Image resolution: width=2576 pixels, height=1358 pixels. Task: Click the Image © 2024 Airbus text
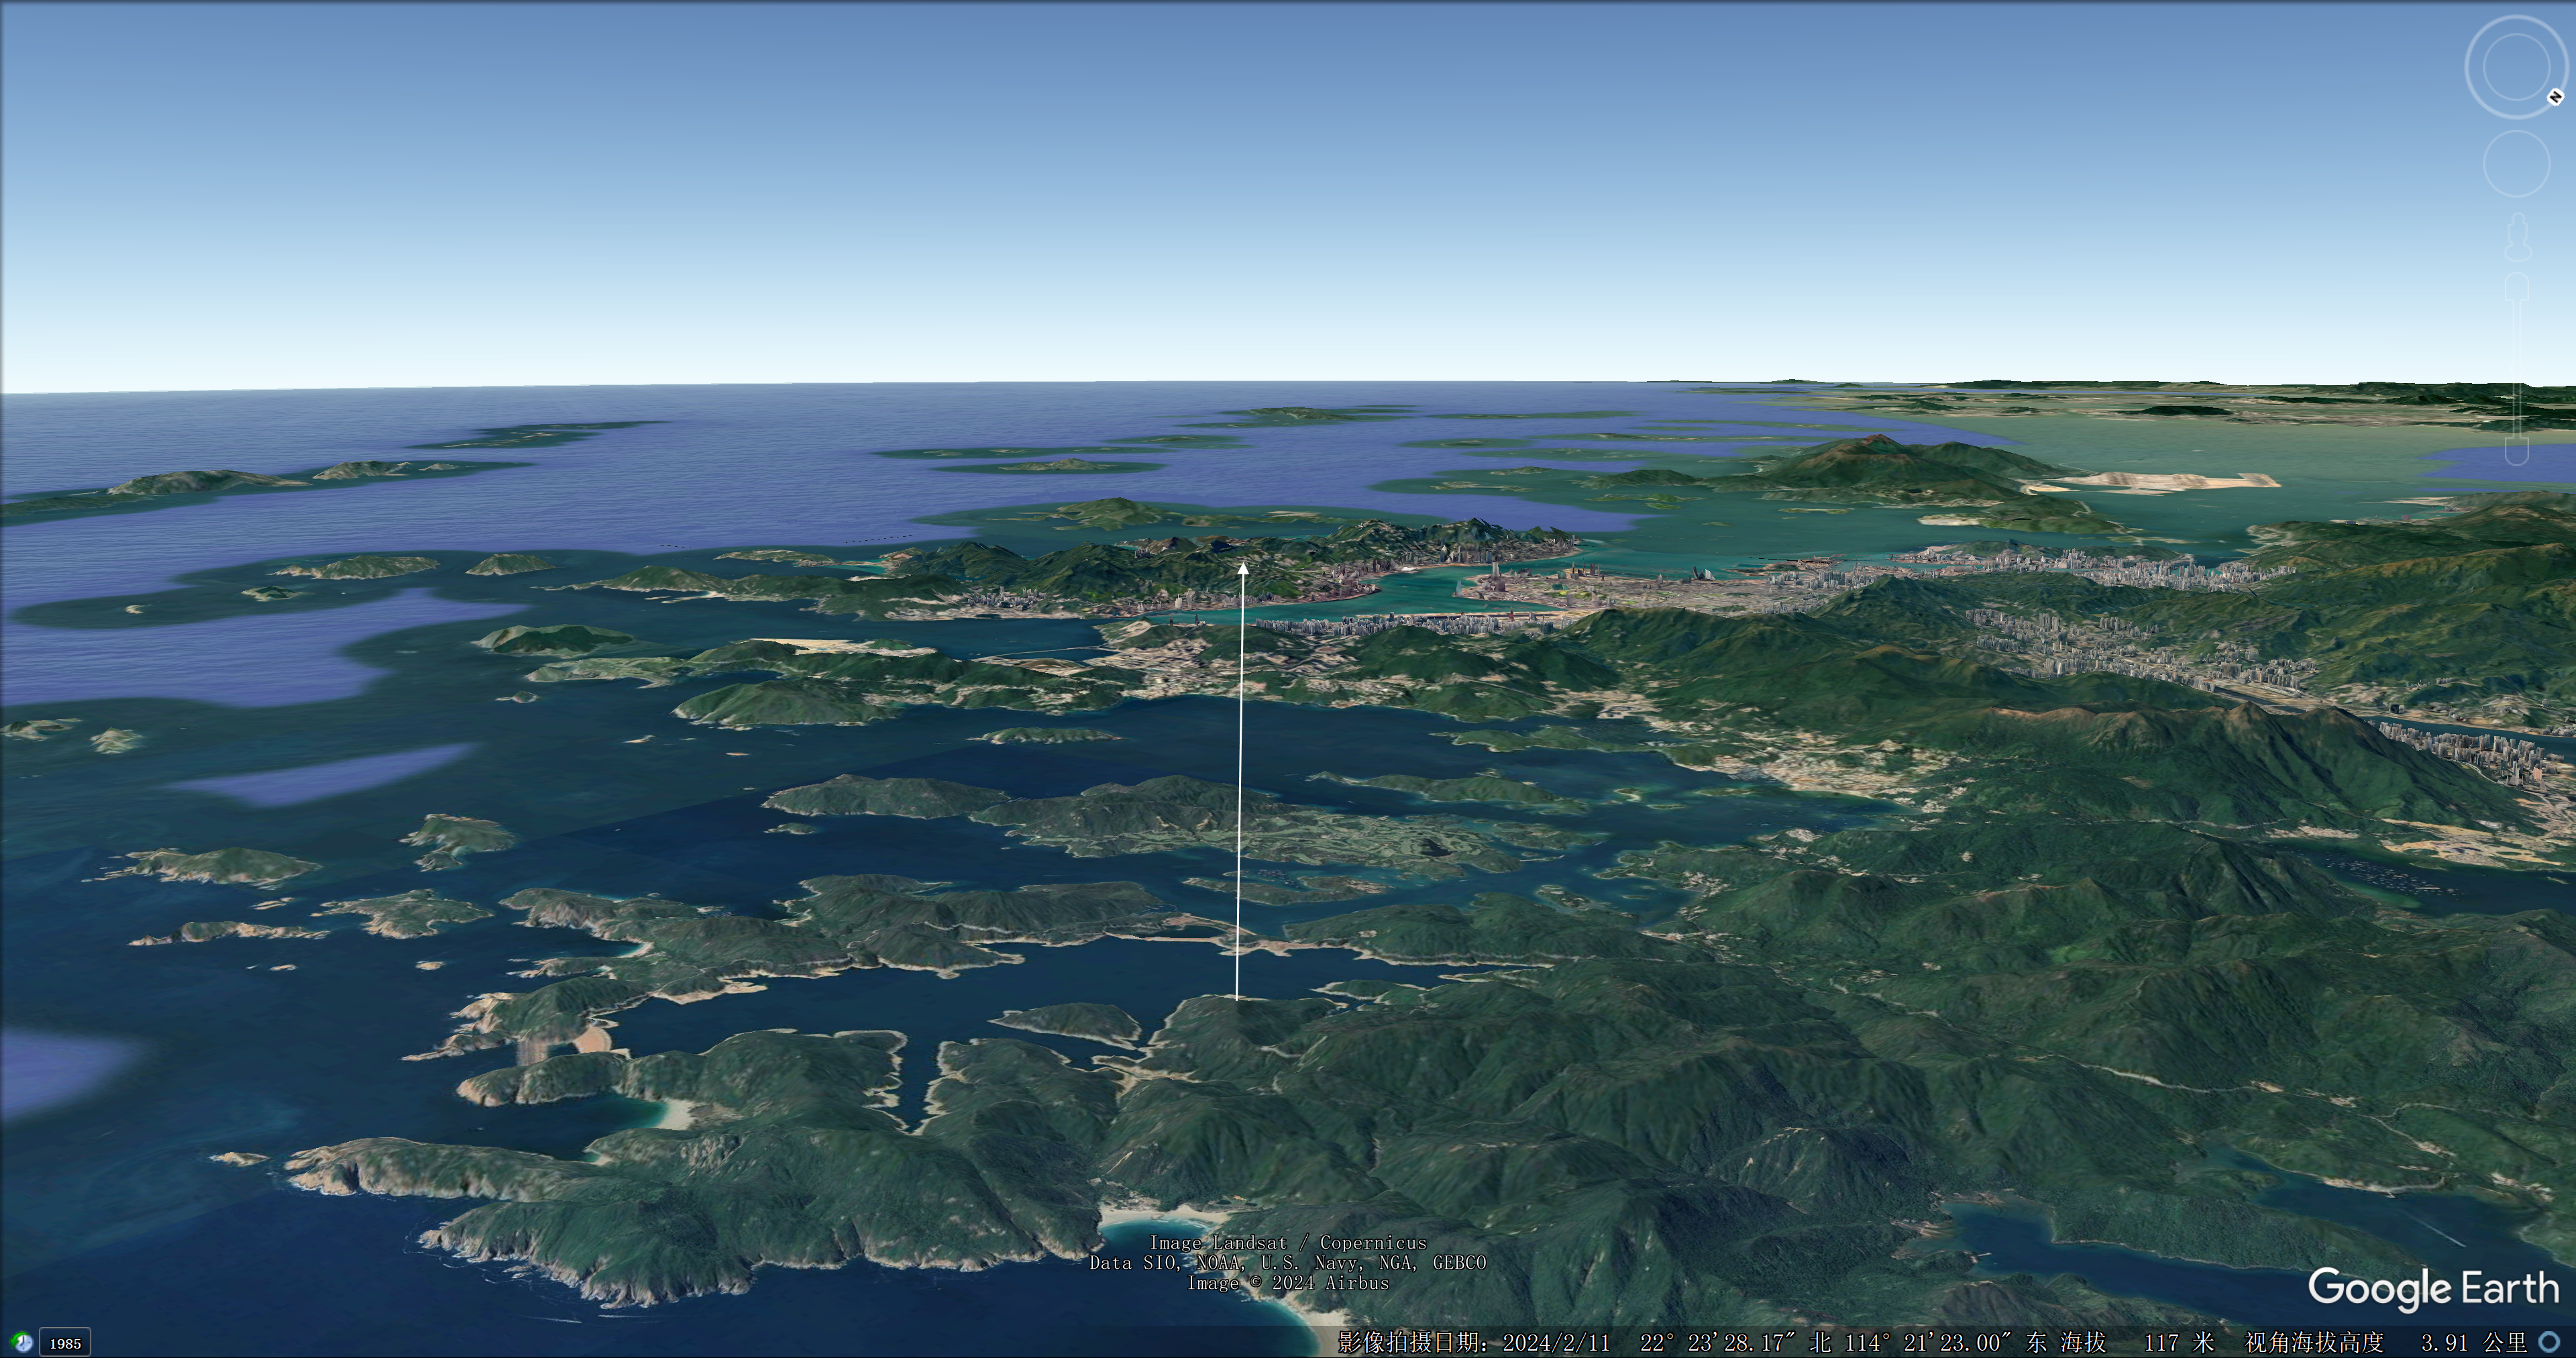coord(1288,1283)
